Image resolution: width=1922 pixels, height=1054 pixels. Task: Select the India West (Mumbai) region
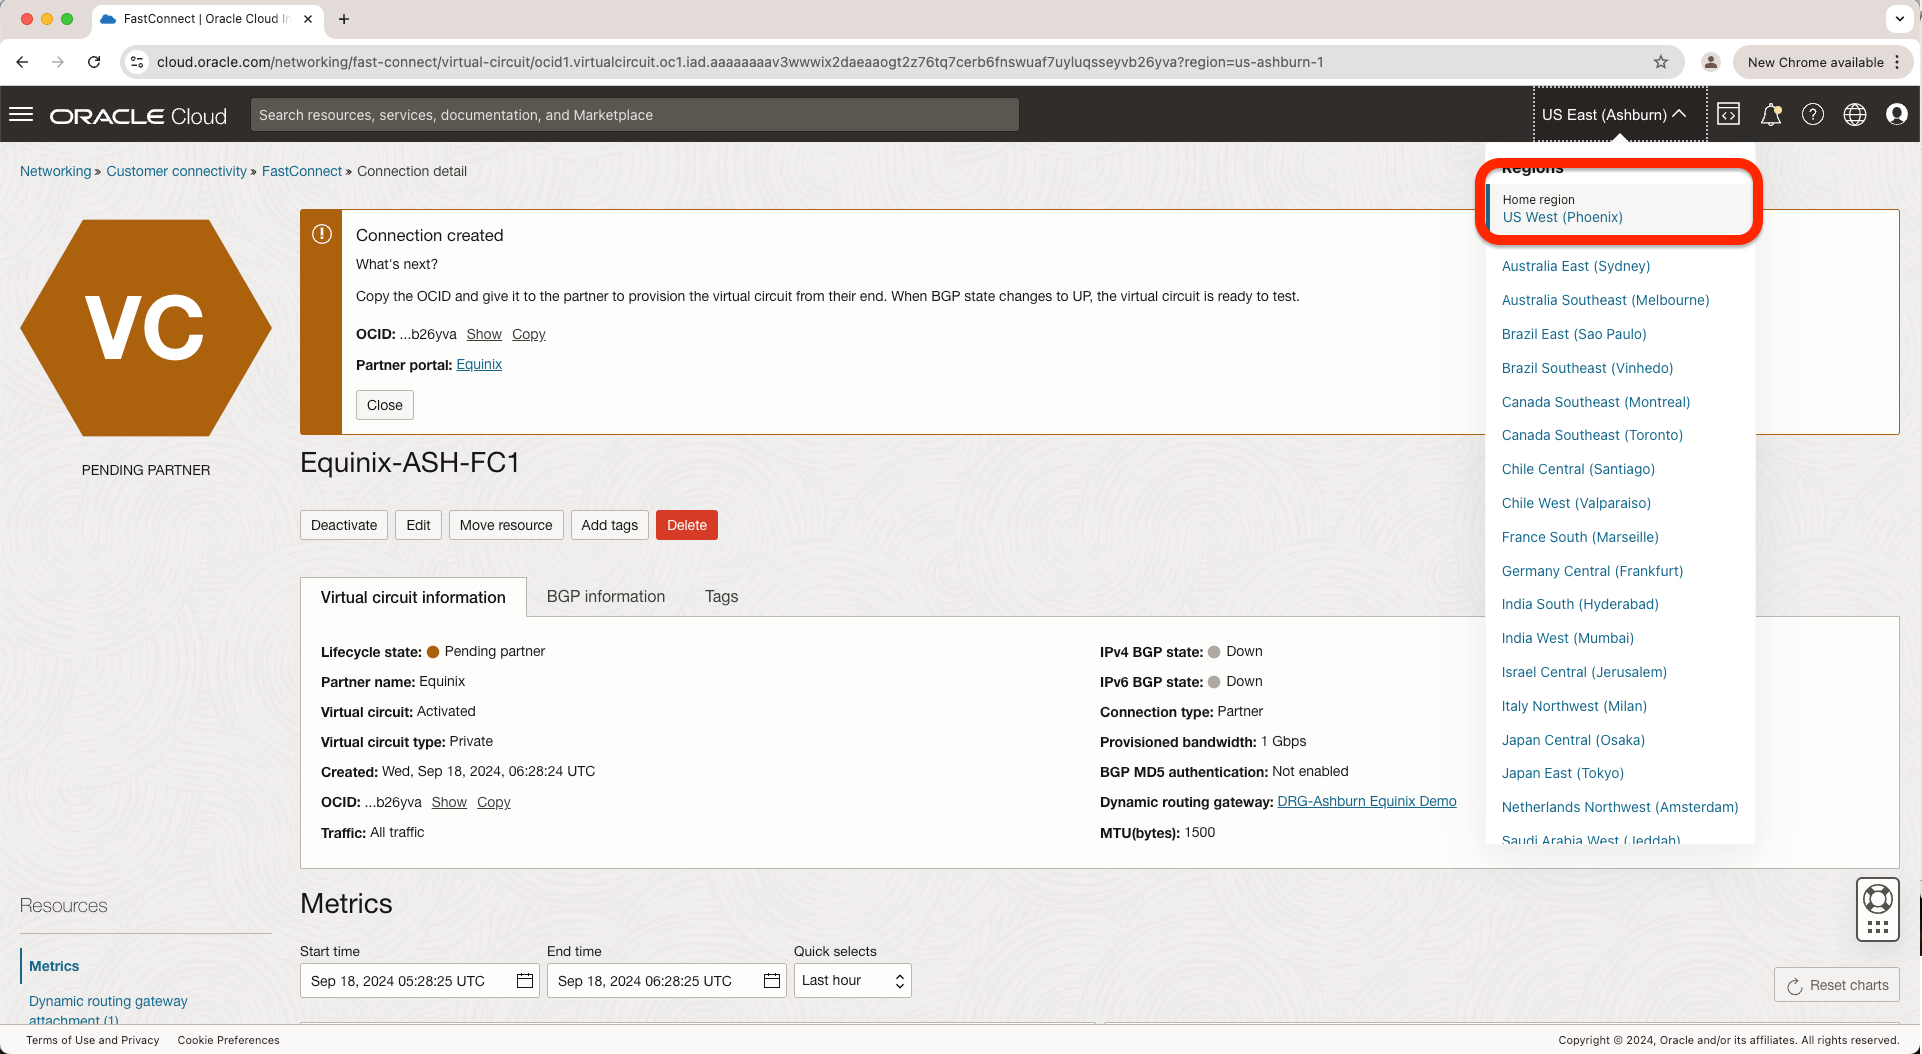[x=1568, y=638]
